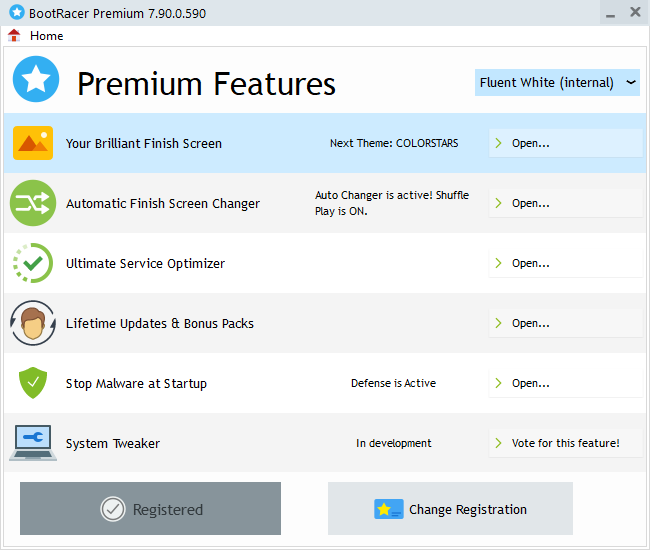This screenshot has height=550, width=650.
Task: Go to Home in the menu bar
Action: point(46,35)
